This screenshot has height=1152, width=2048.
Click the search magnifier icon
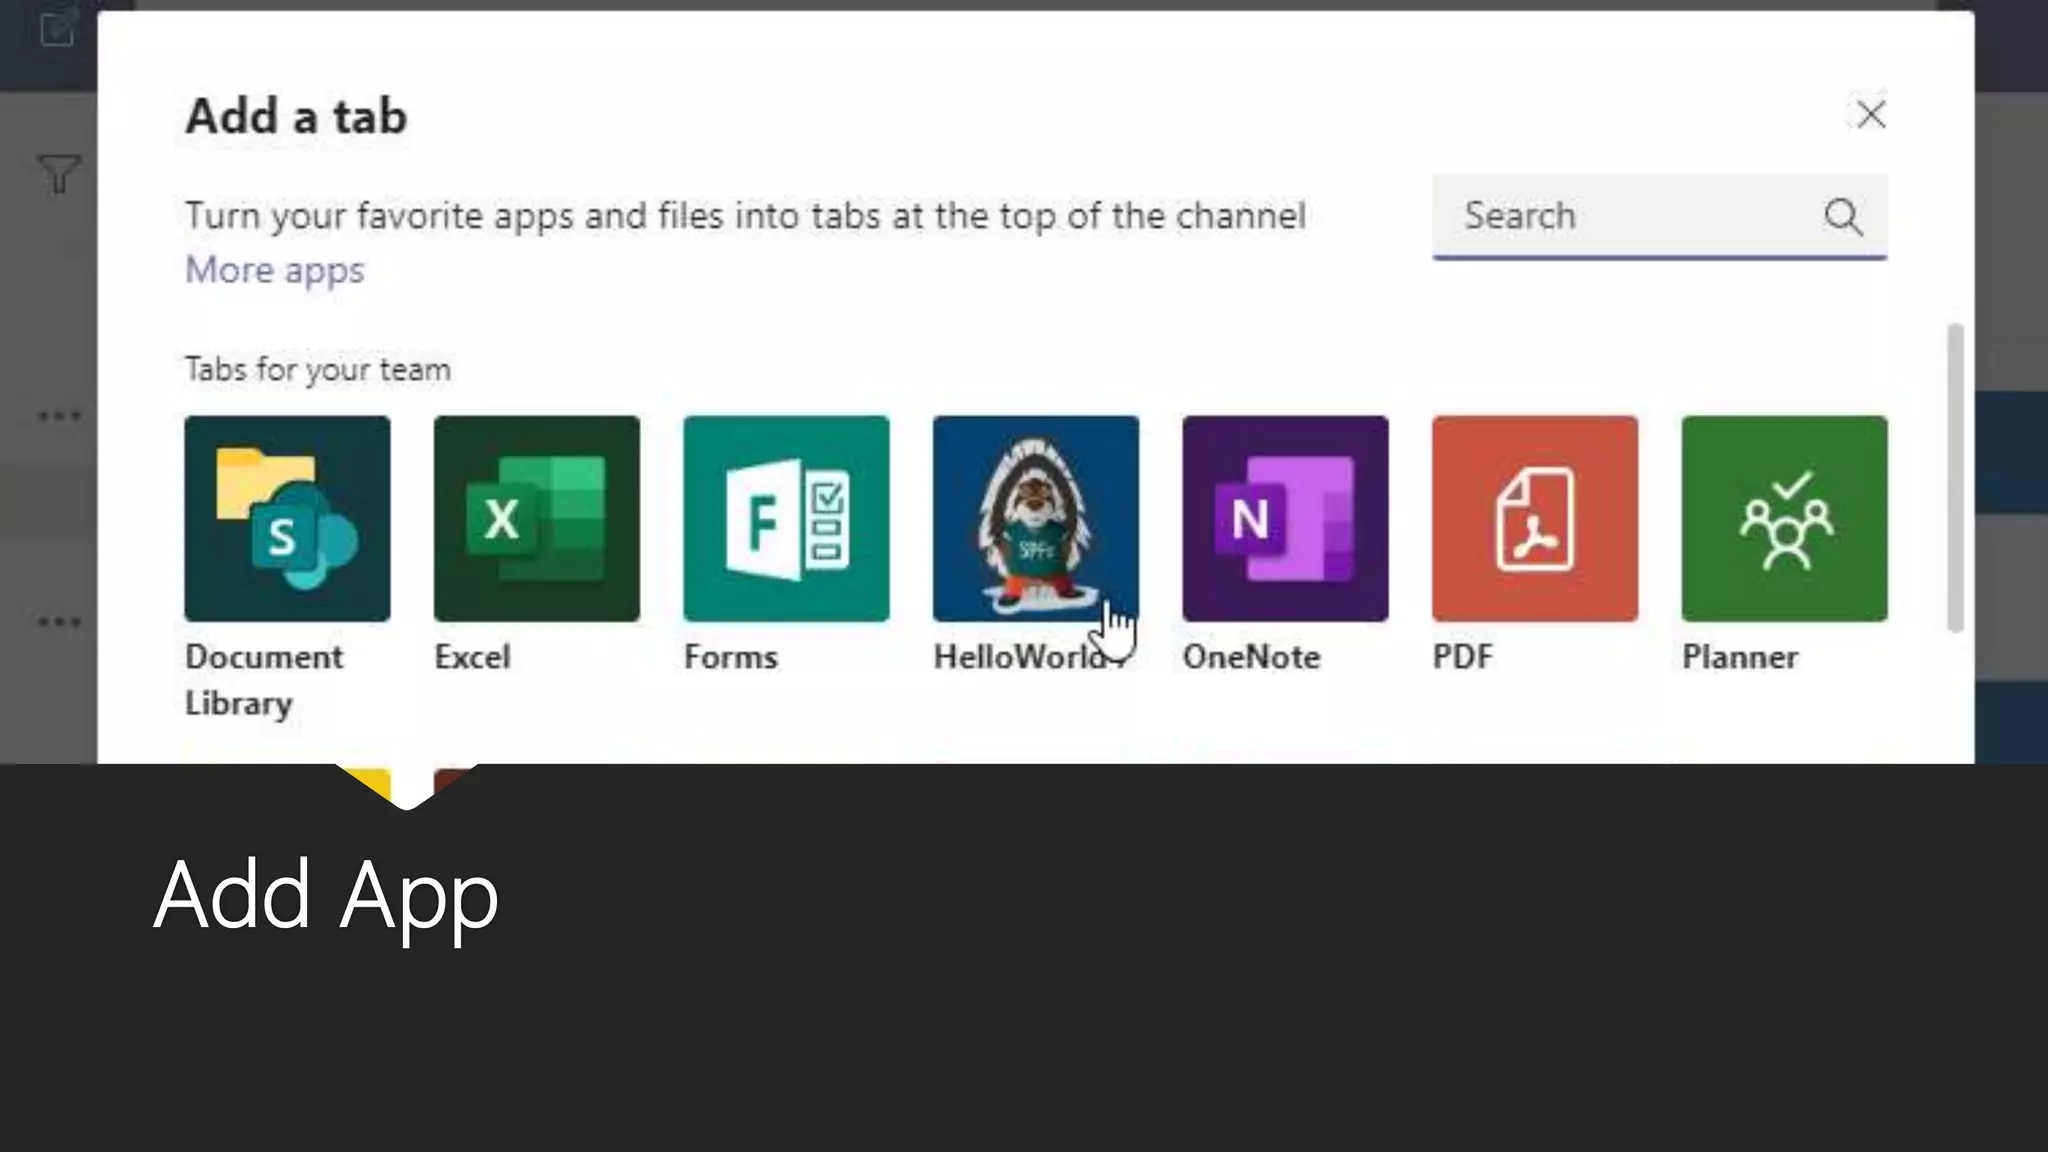click(1843, 216)
